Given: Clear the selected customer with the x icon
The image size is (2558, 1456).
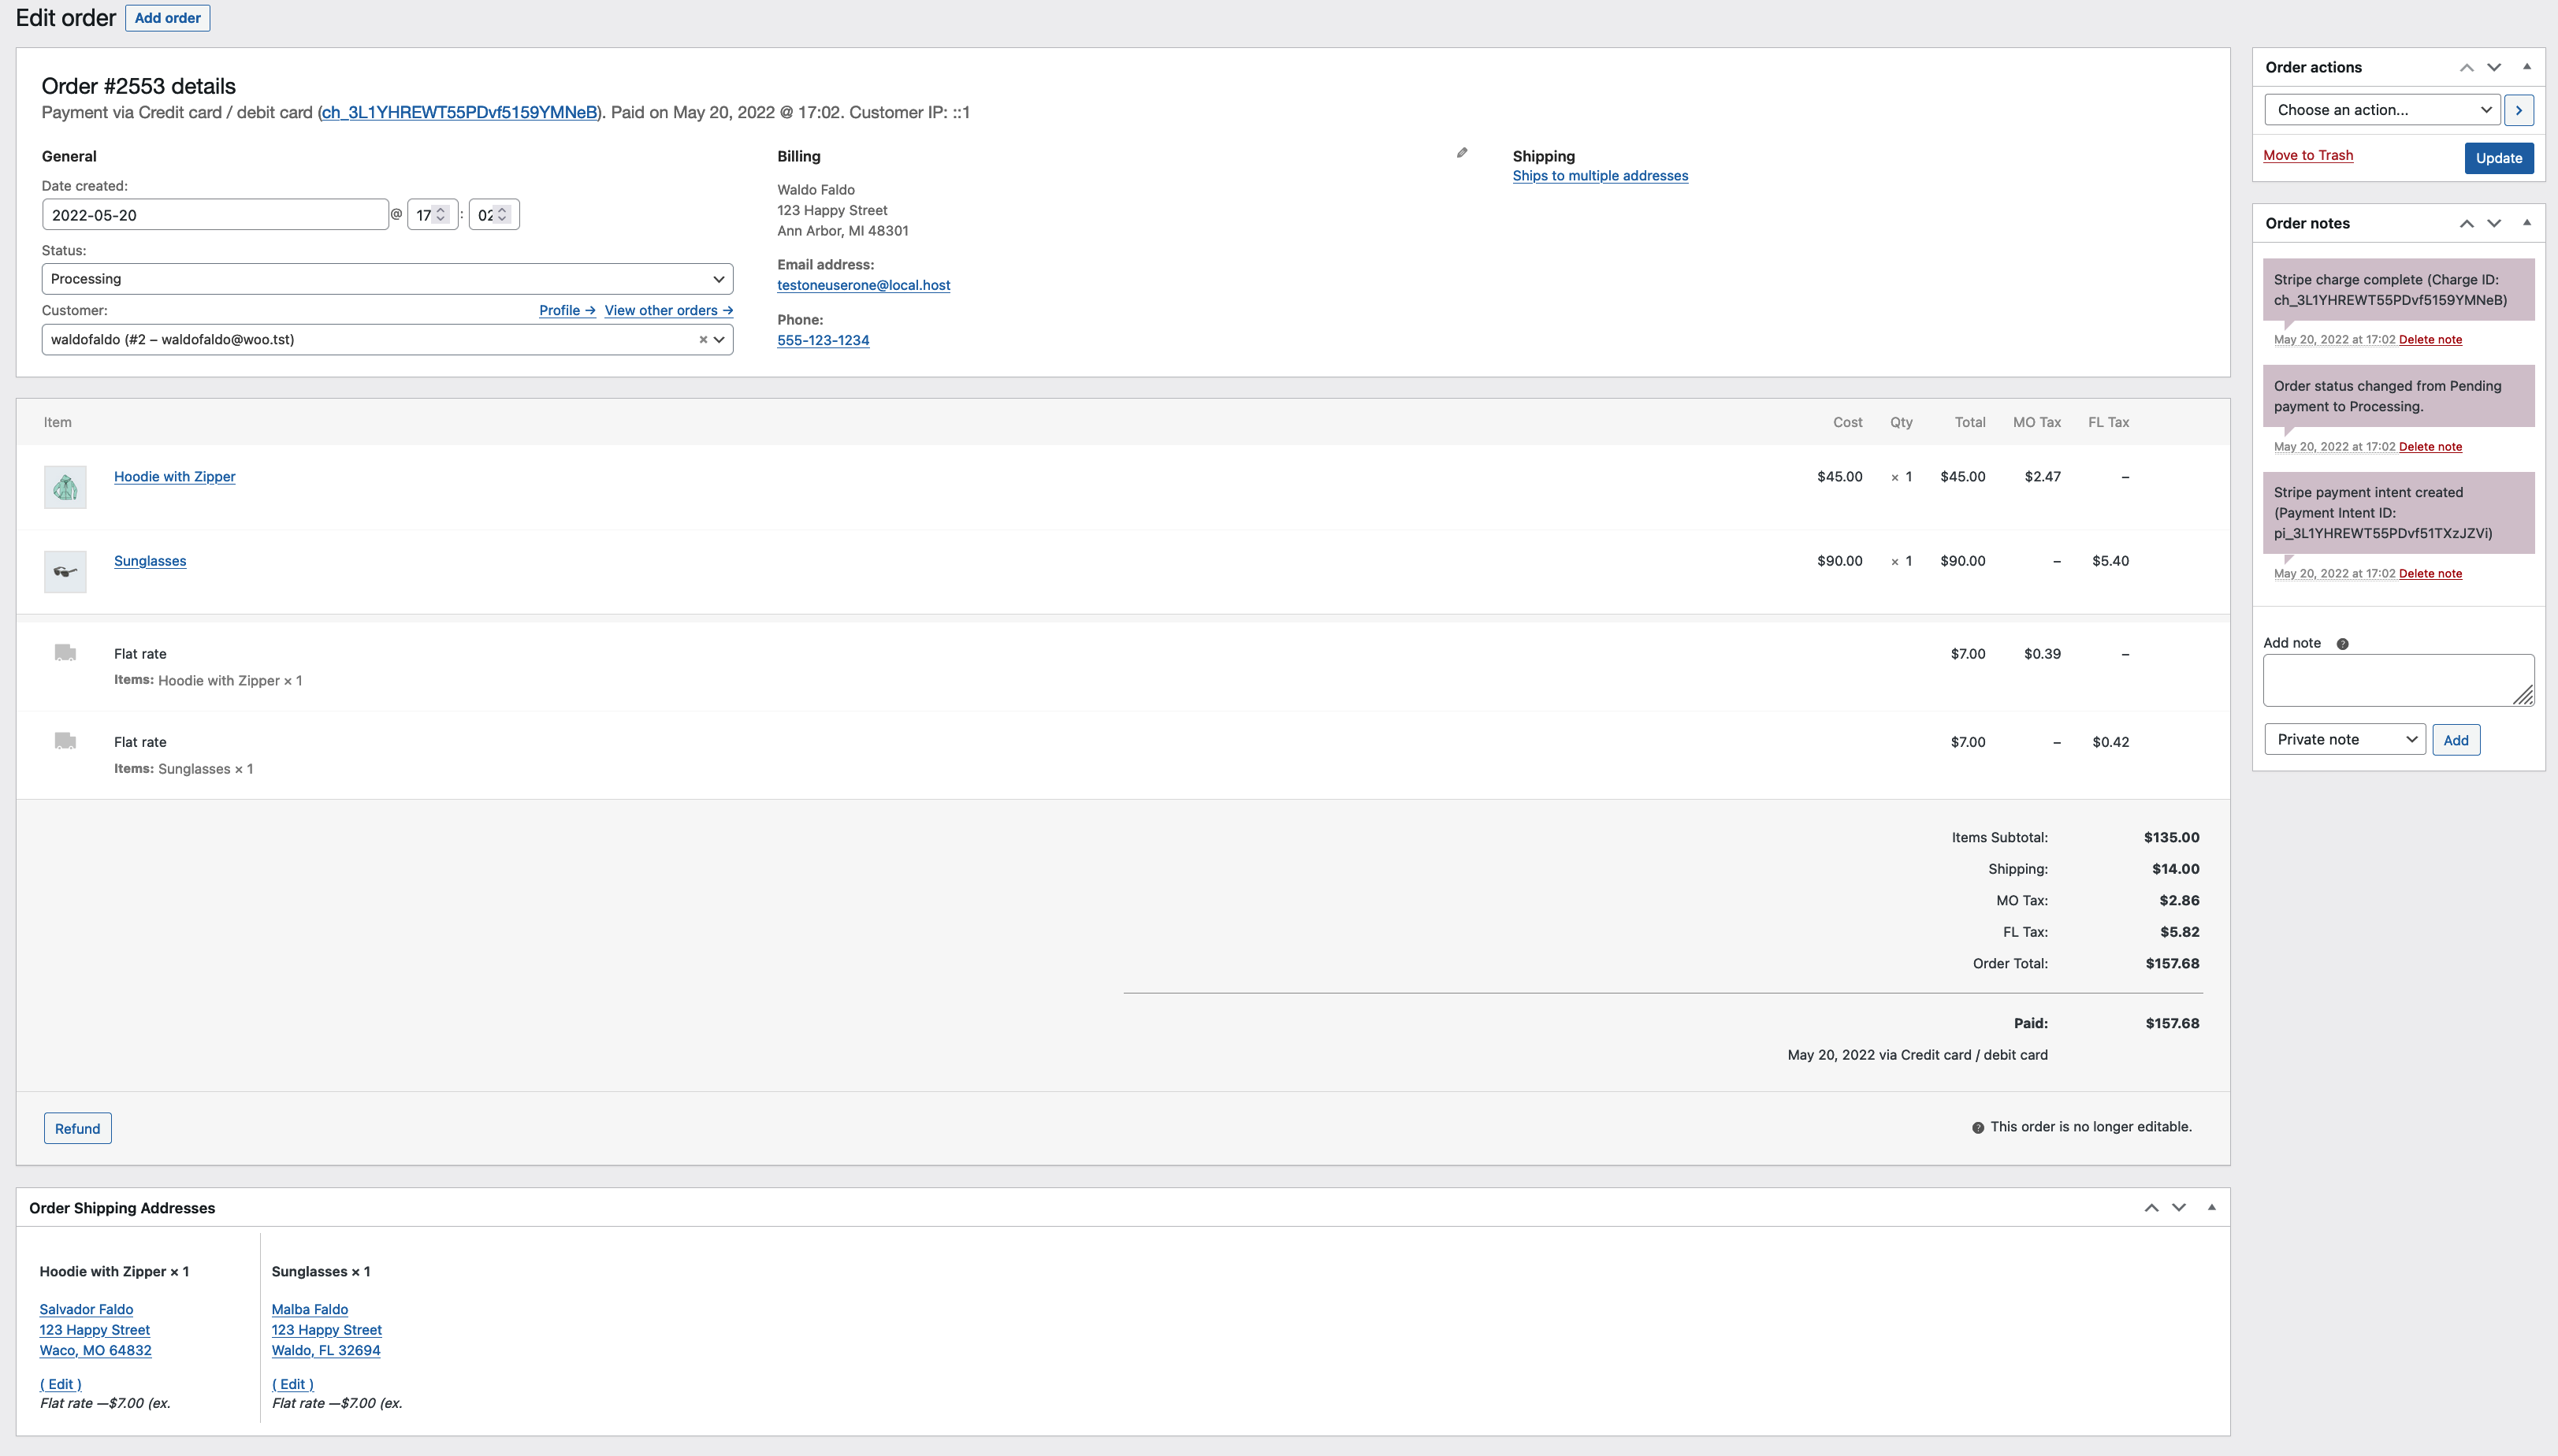Looking at the screenshot, I should [702, 339].
